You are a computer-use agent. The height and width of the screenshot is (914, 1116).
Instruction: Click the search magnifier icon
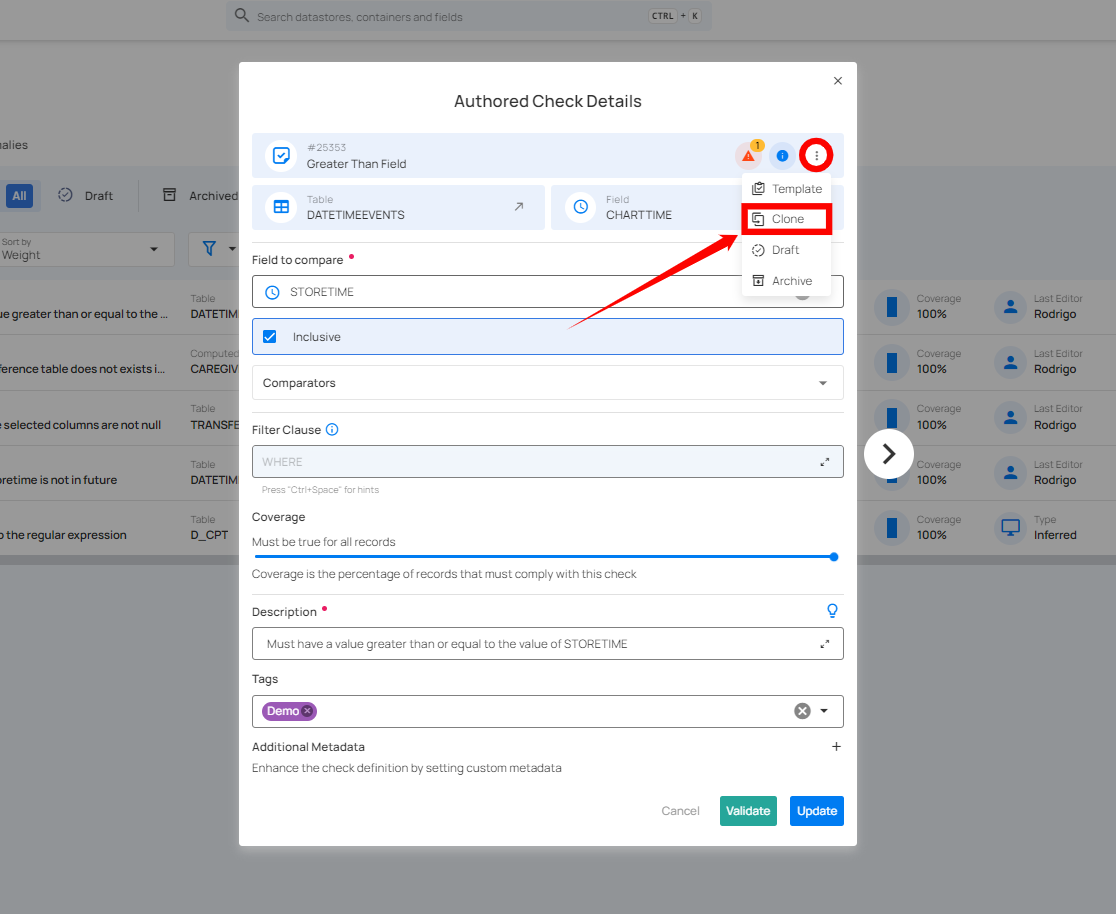coord(242,16)
